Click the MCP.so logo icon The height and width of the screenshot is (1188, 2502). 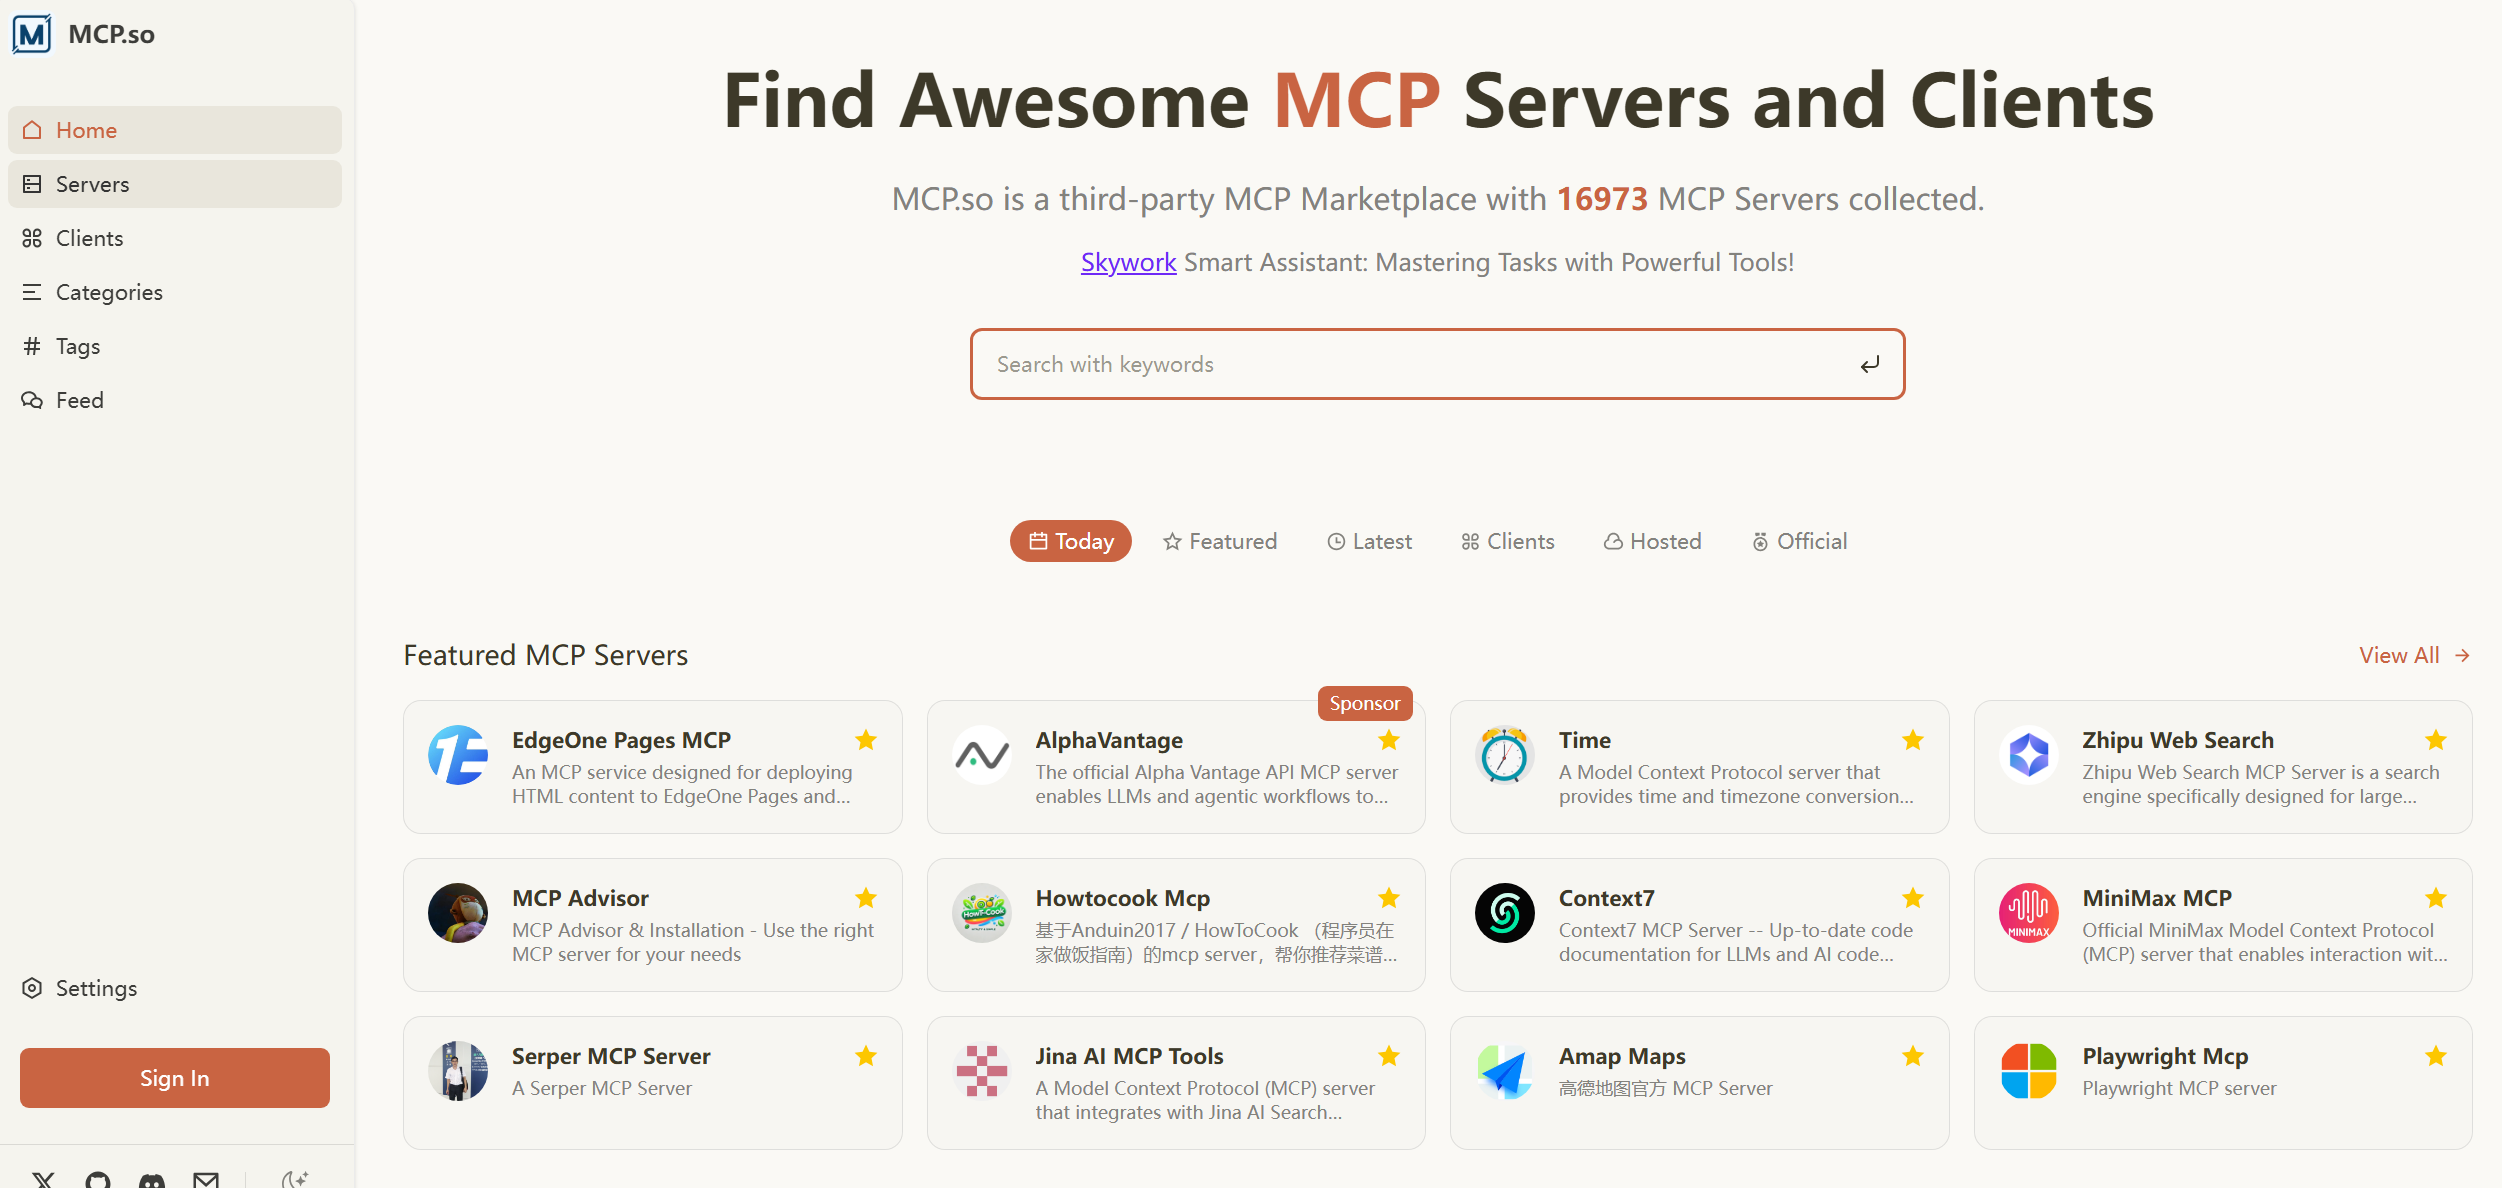(x=32, y=34)
